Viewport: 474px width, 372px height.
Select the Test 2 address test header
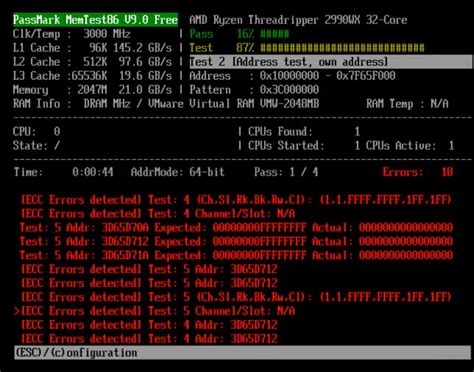pyautogui.click(x=330, y=62)
